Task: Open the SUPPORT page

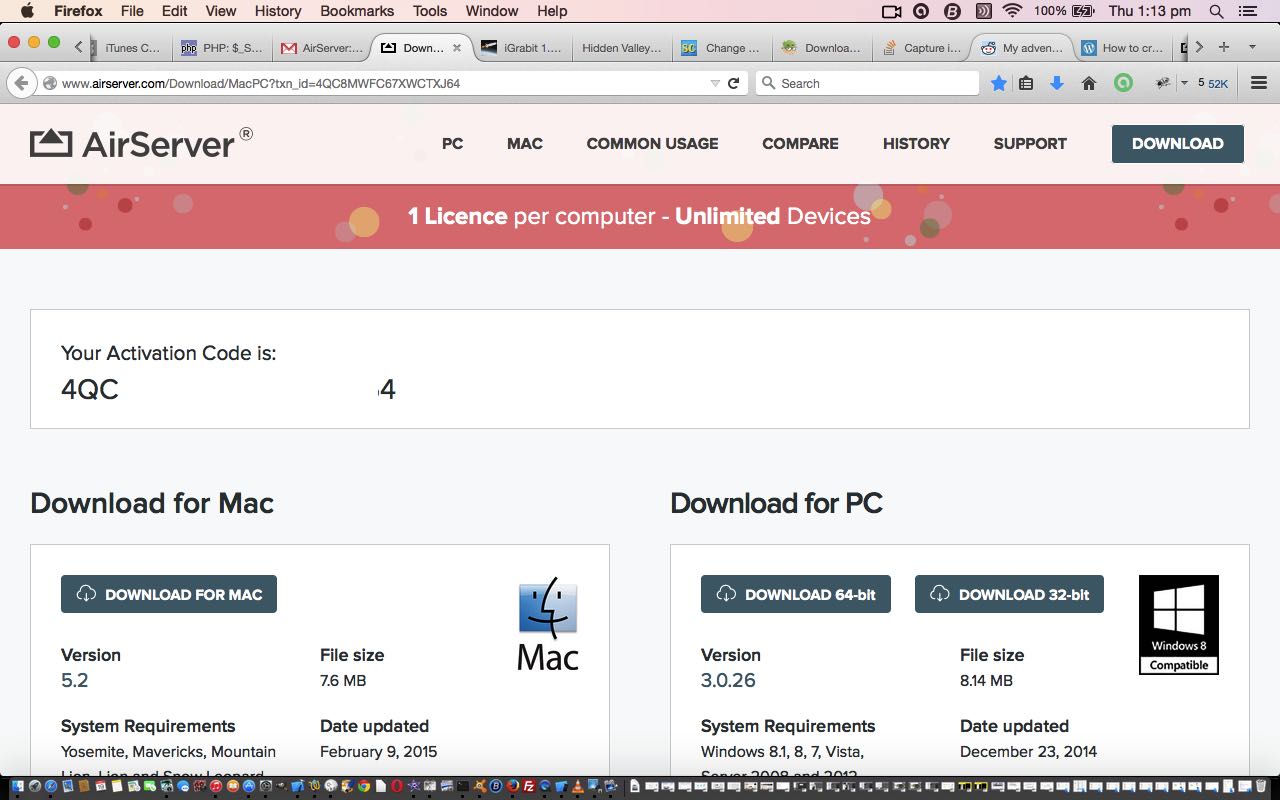Action: [1030, 144]
